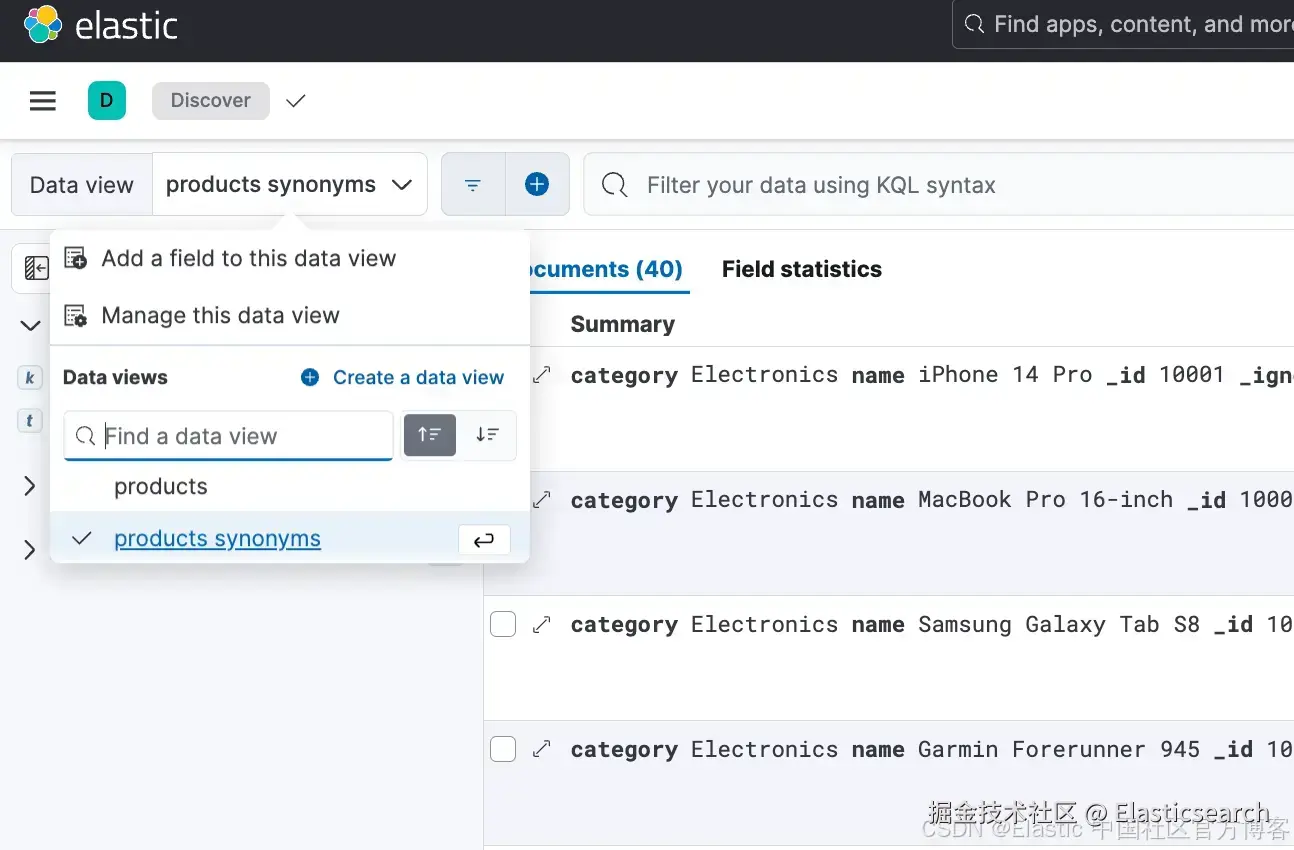Switch to the Field statistics tab

pyautogui.click(x=801, y=269)
